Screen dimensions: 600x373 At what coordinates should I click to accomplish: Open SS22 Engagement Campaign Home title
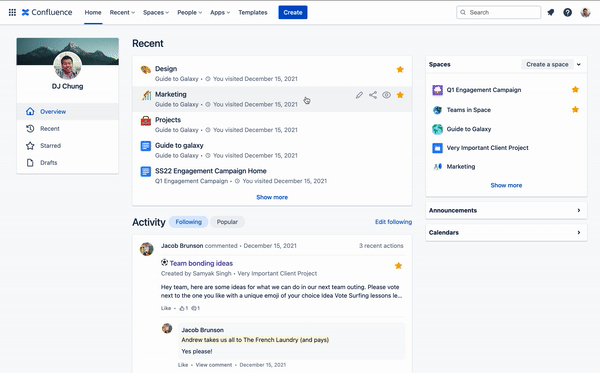pos(210,171)
